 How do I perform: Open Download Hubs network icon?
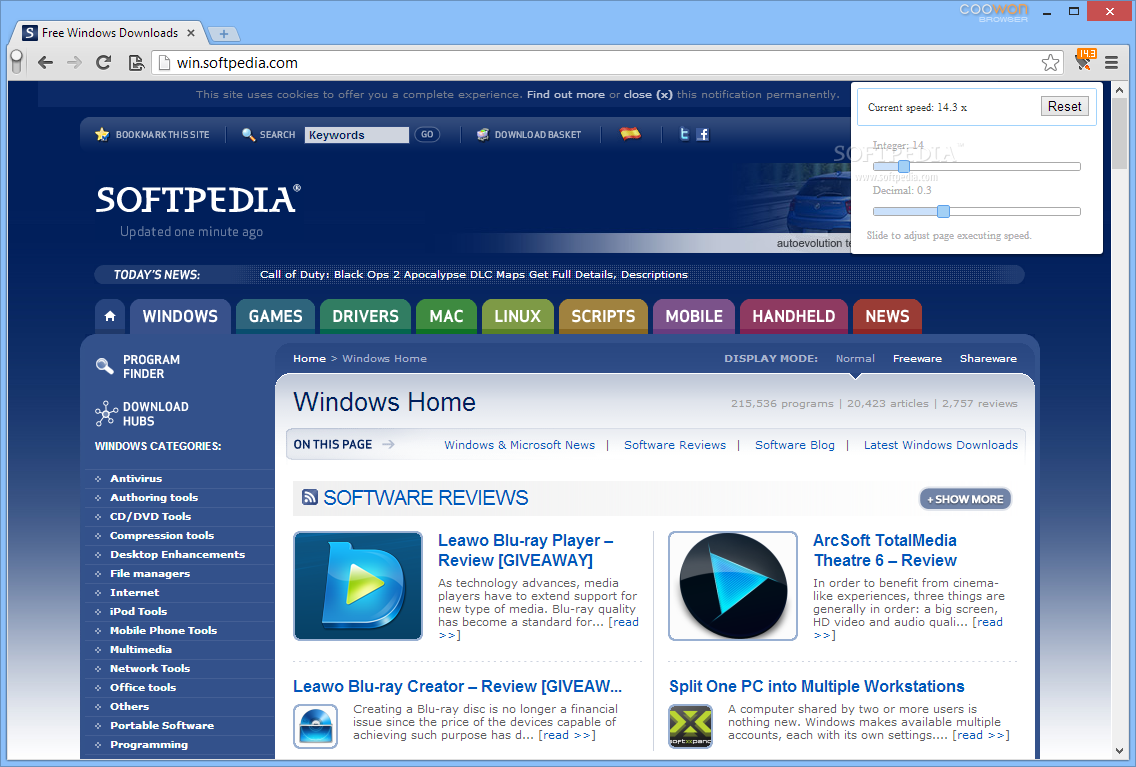point(106,414)
